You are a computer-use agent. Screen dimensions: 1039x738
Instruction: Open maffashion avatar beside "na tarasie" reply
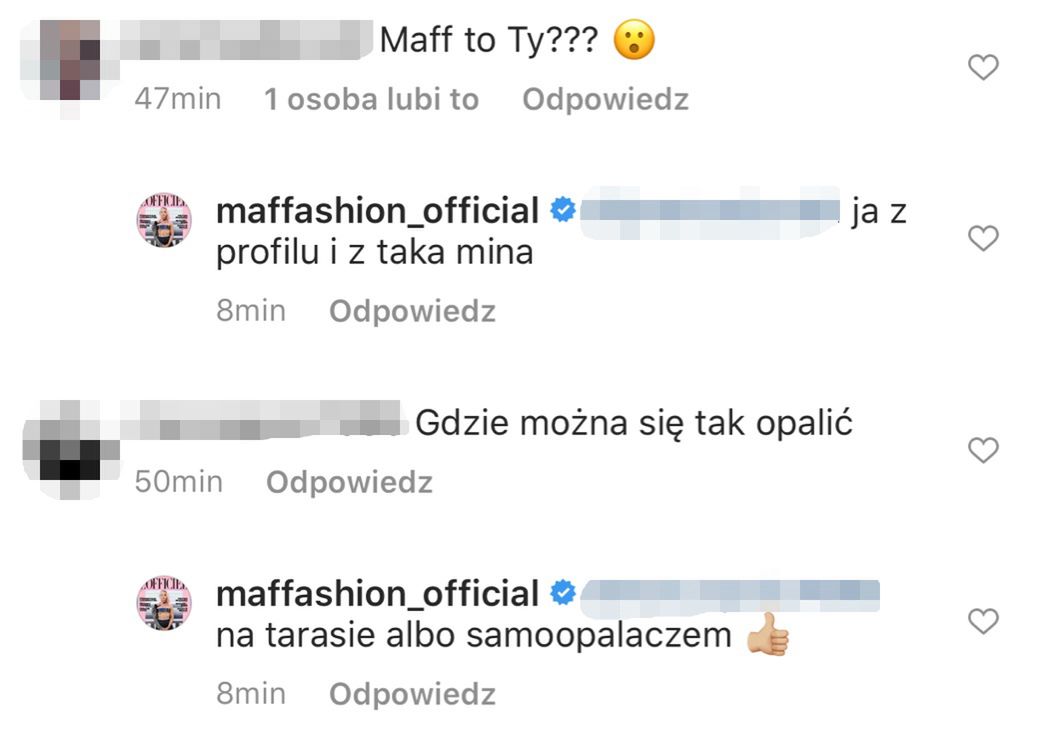(x=163, y=603)
